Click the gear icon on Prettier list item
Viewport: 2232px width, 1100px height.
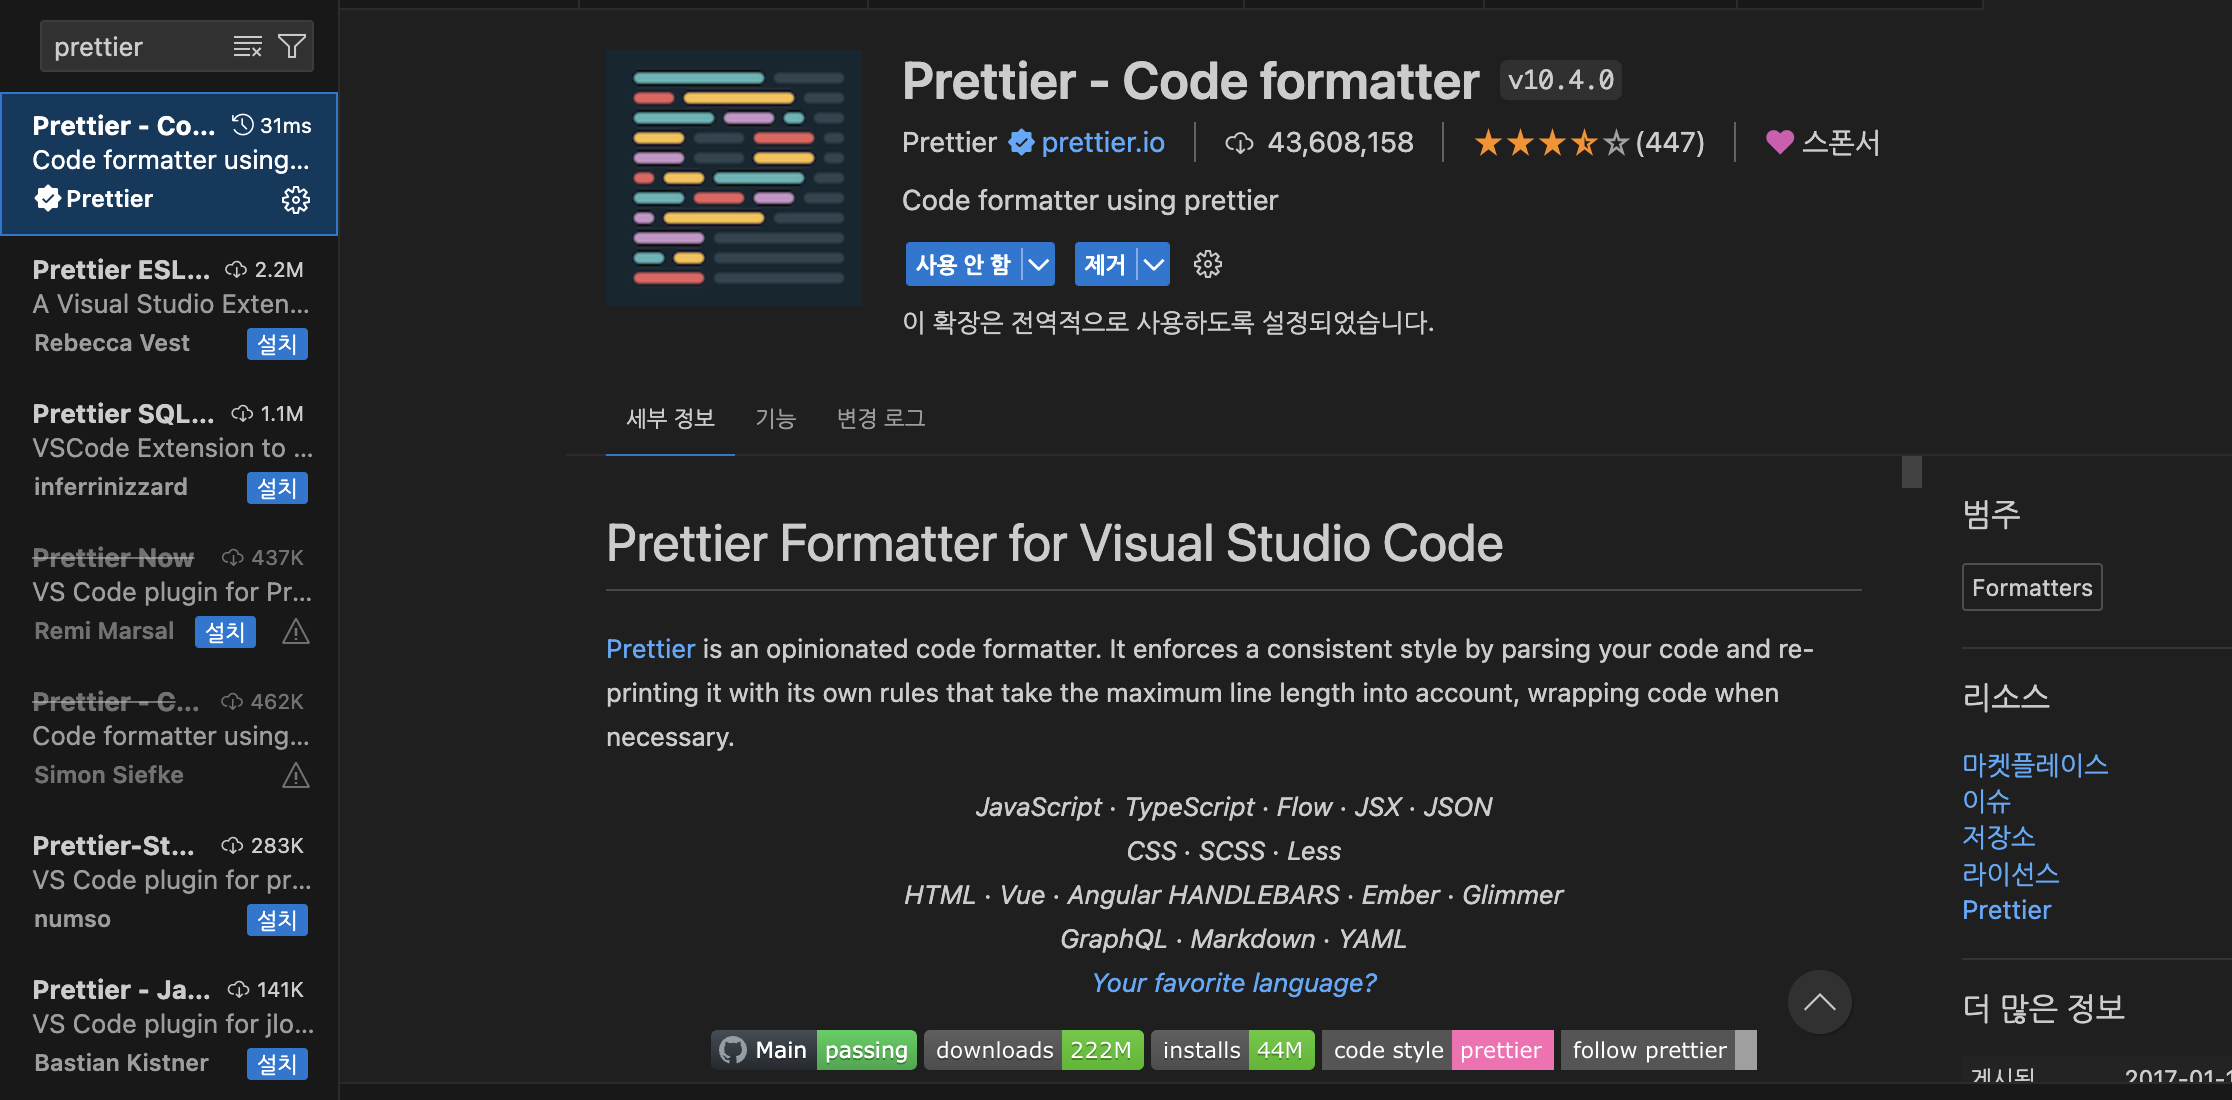pyautogui.click(x=295, y=200)
